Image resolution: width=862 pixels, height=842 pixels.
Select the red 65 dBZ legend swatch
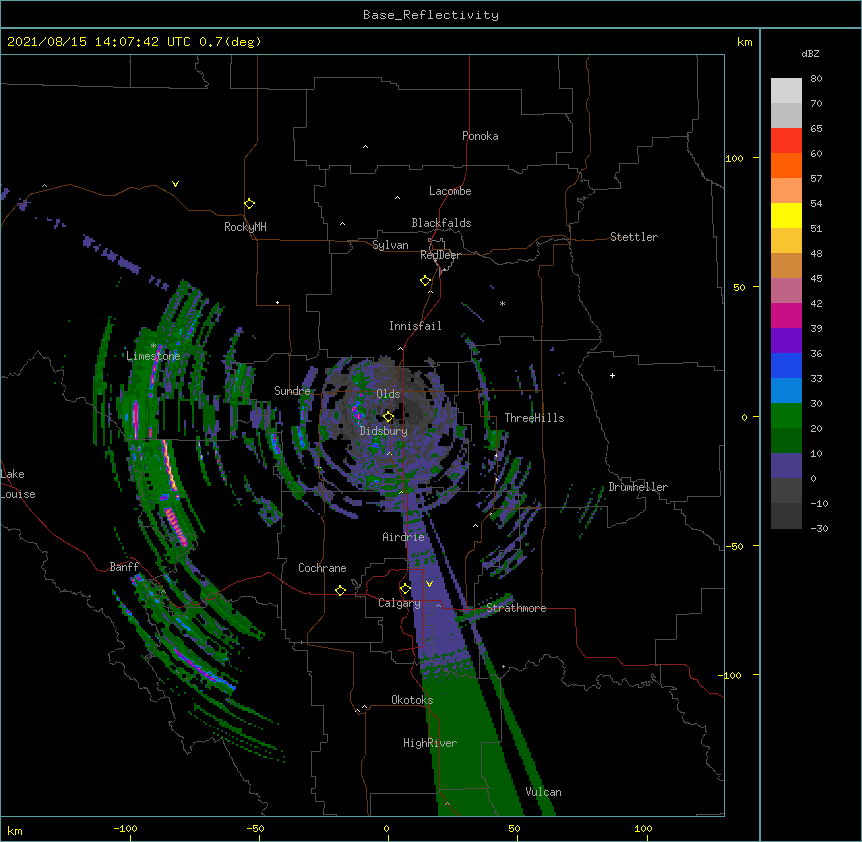coord(786,140)
